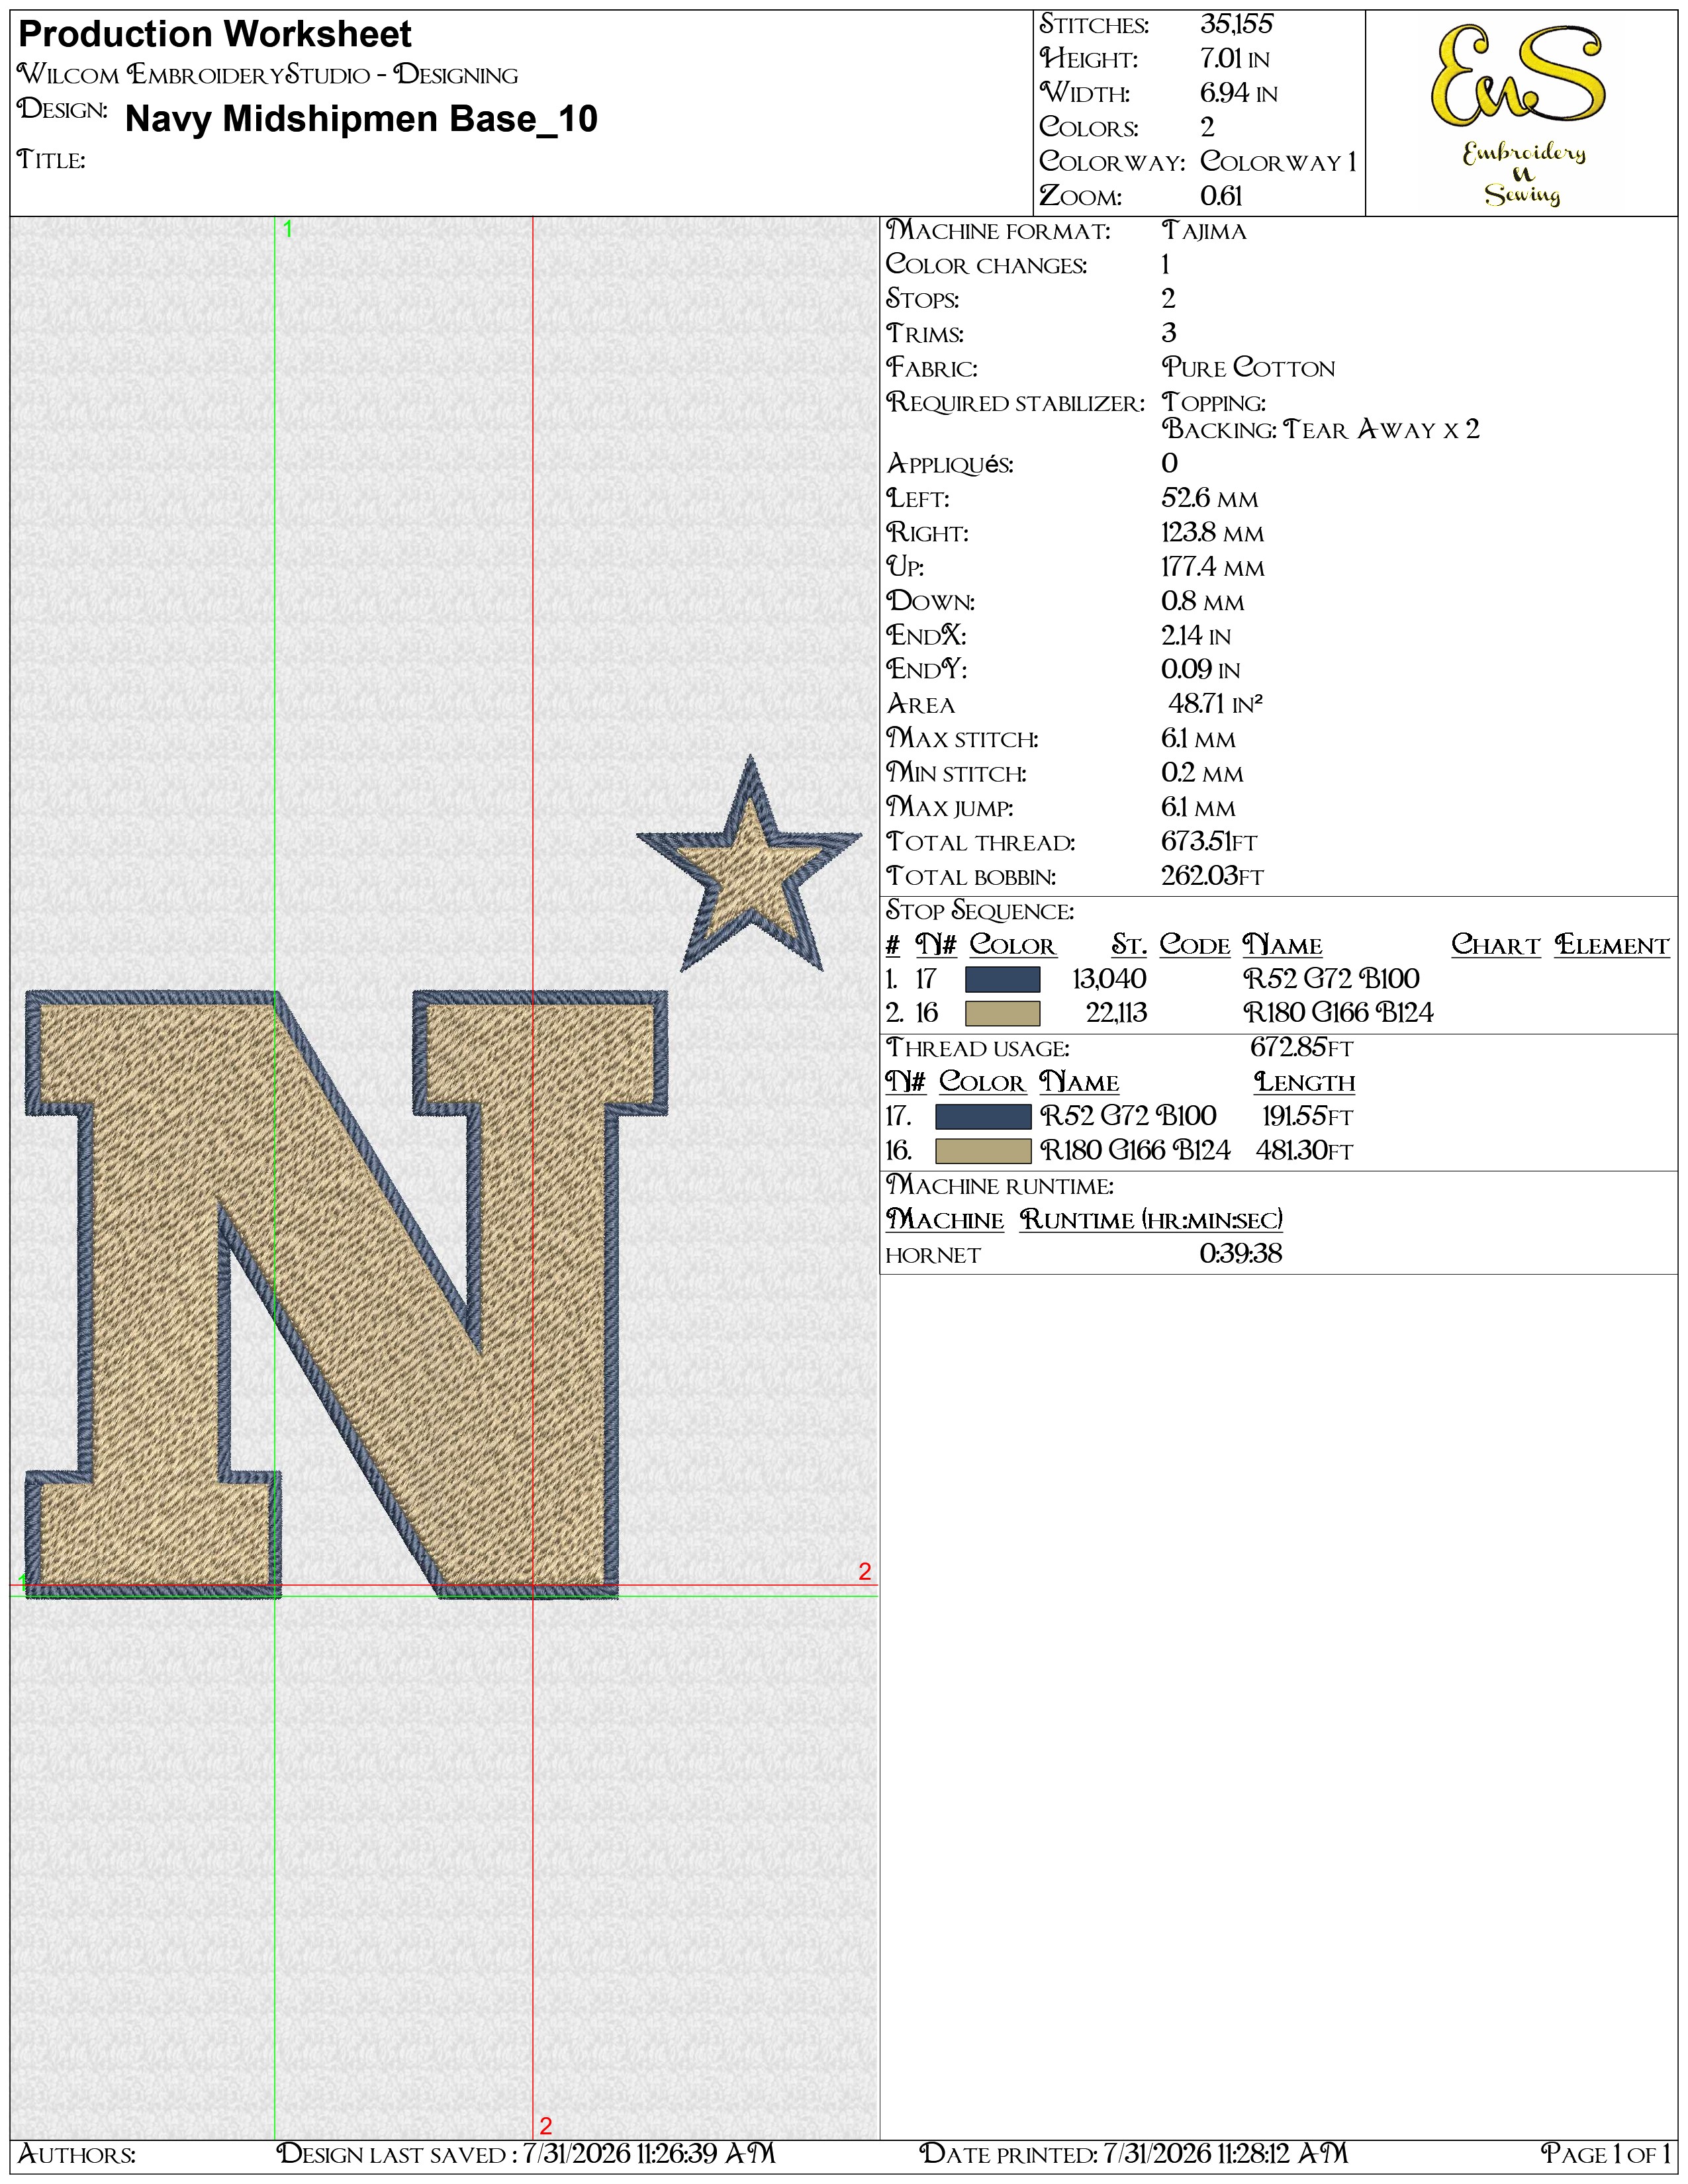The width and height of the screenshot is (1688, 2184).
Task: Click the 'Runtime (hr:min:sec)' column header
Action: point(1151,1220)
